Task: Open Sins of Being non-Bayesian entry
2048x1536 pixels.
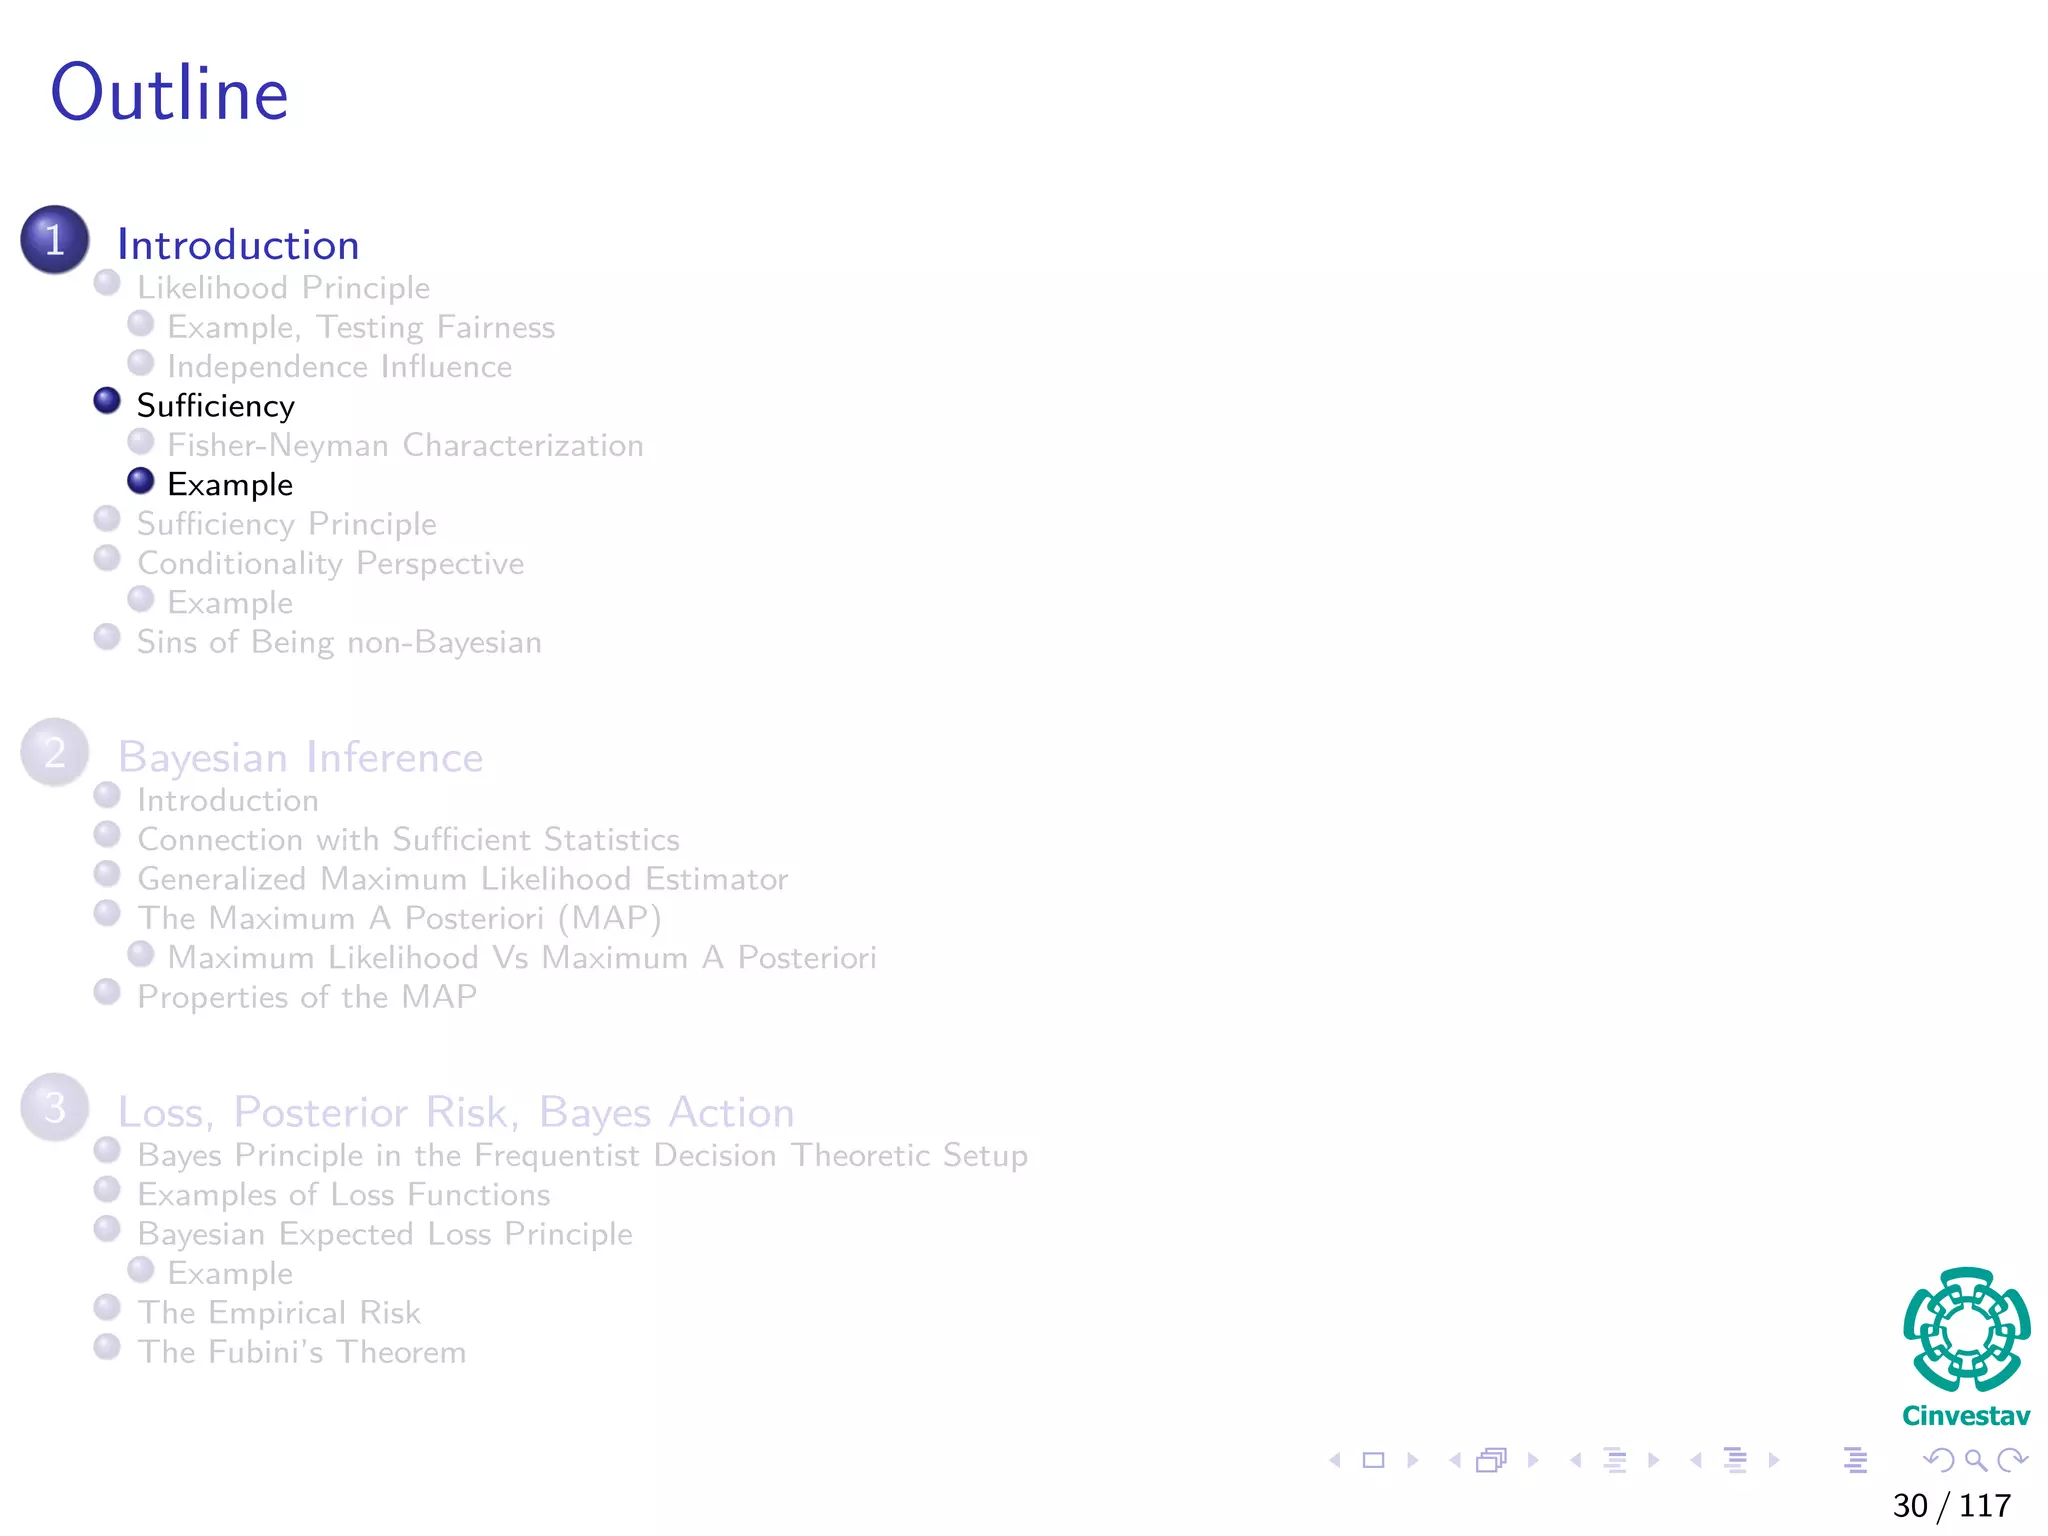Action: (339, 642)
